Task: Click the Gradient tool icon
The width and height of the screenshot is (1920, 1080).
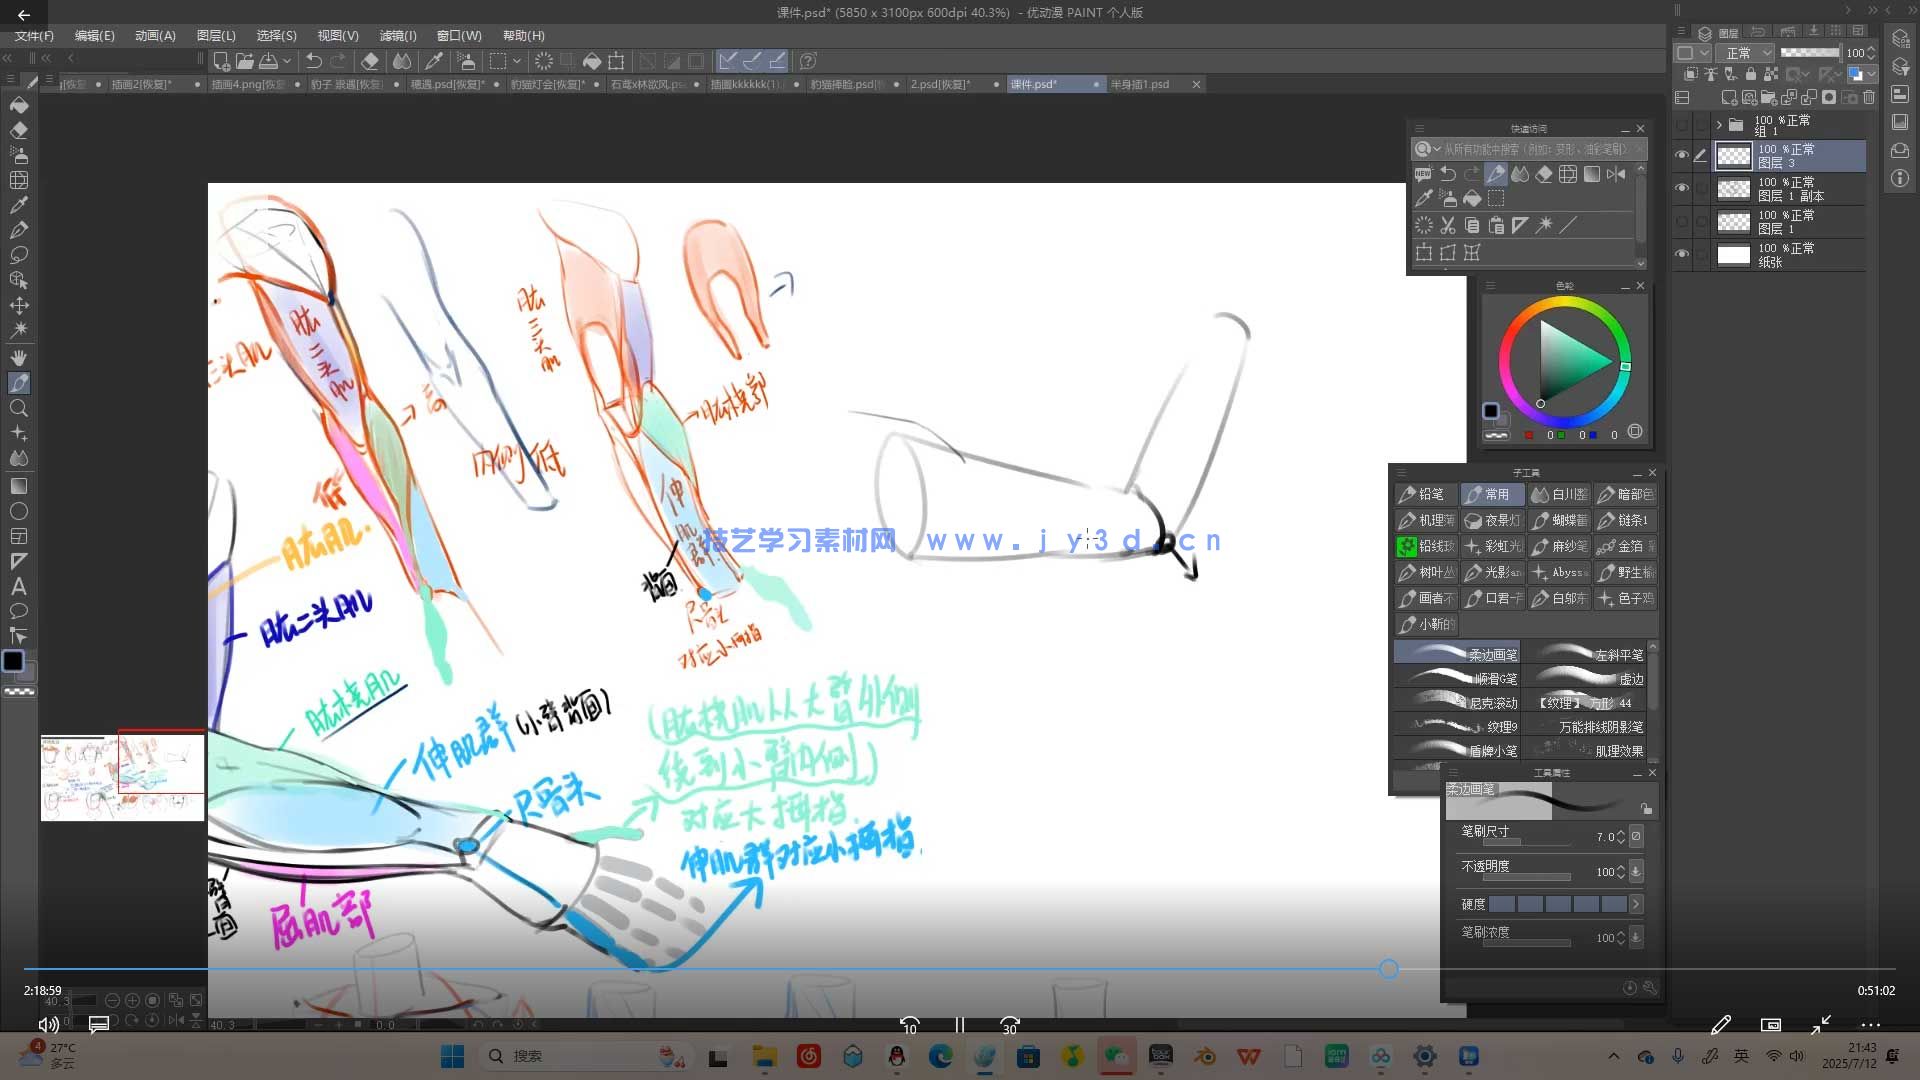Action: 19,486
